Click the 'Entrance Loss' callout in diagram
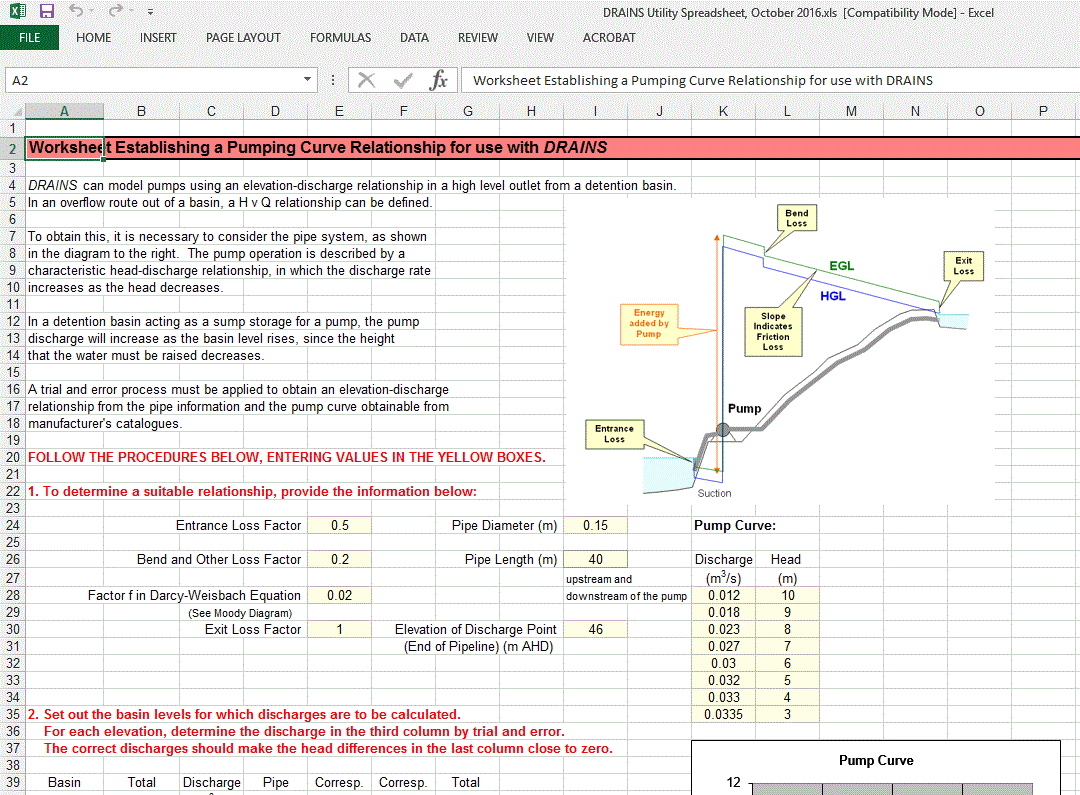 point(614,434)
